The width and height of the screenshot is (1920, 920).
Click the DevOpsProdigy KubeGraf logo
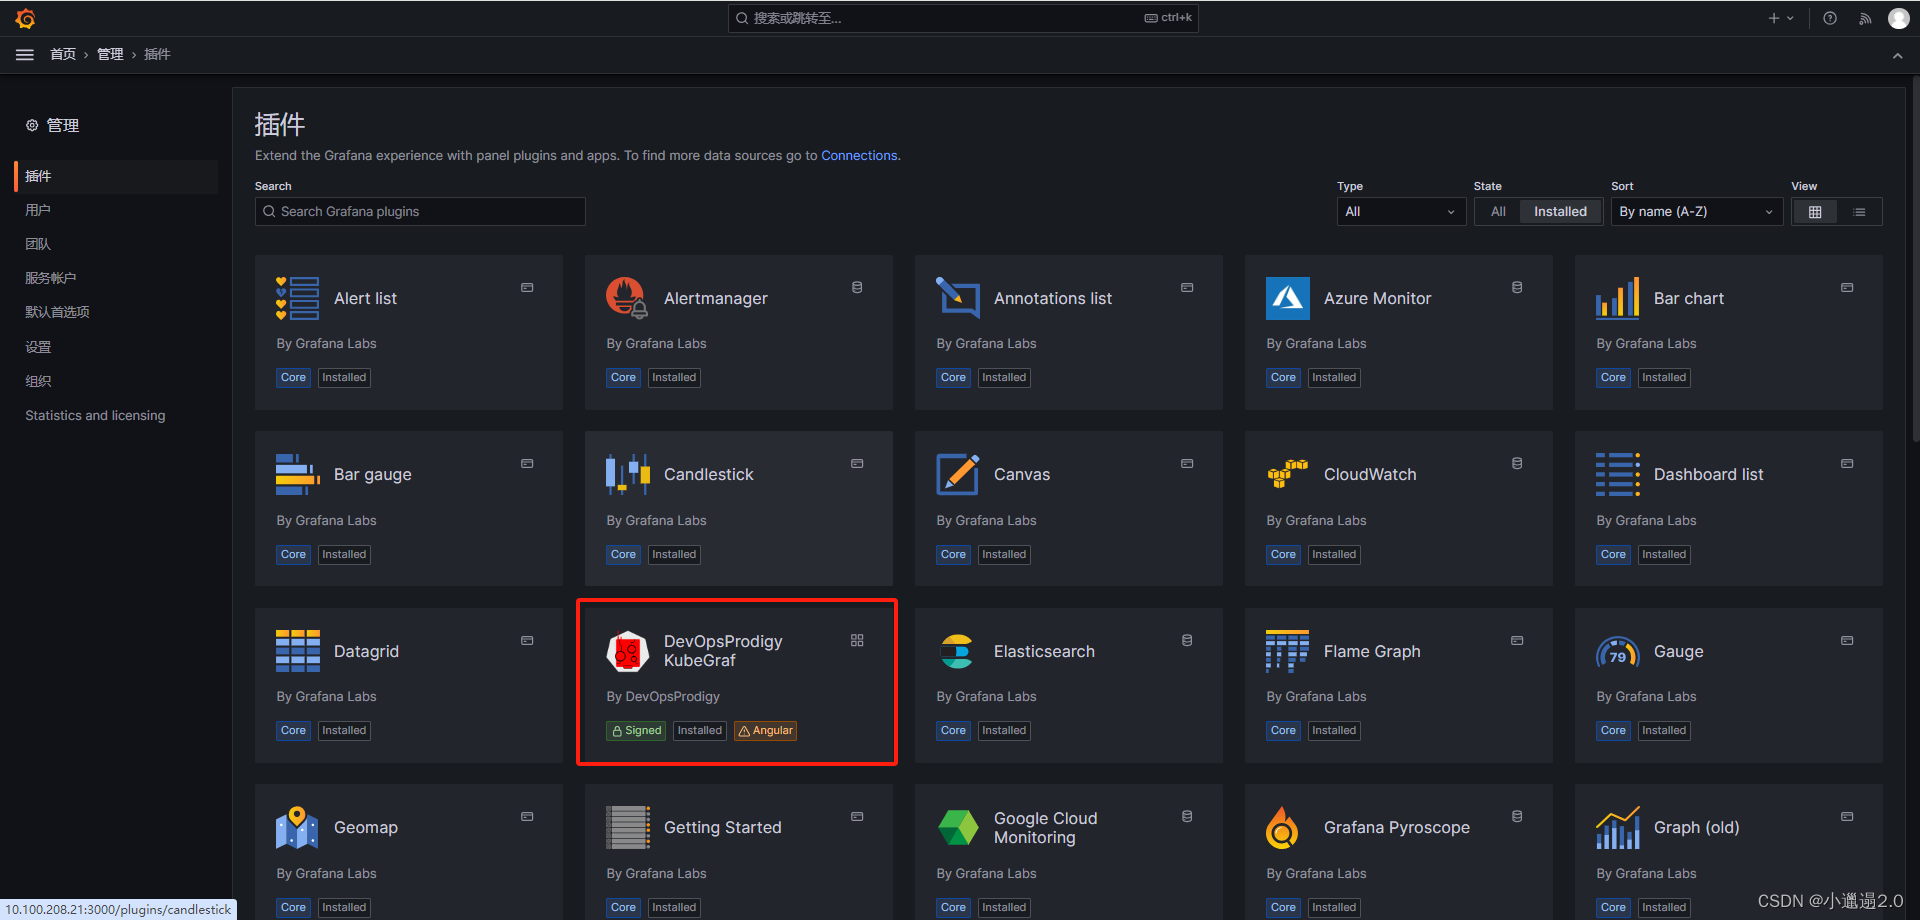[x=628, y=651]
